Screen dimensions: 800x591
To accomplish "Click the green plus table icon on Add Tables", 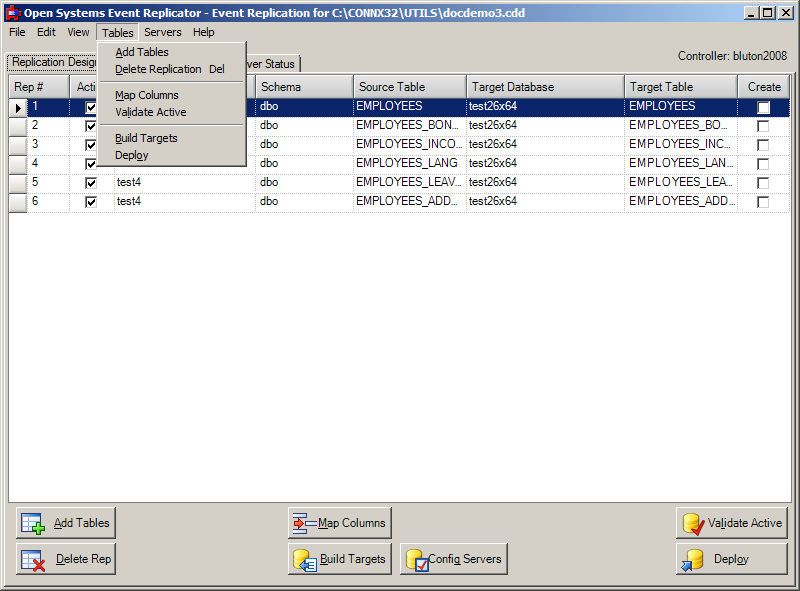I will pos(33,522).
